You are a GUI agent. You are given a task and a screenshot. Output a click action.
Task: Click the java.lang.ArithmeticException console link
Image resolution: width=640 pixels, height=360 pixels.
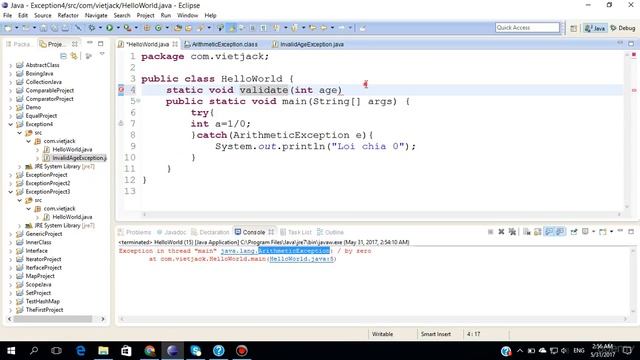[x=275, y=251]
